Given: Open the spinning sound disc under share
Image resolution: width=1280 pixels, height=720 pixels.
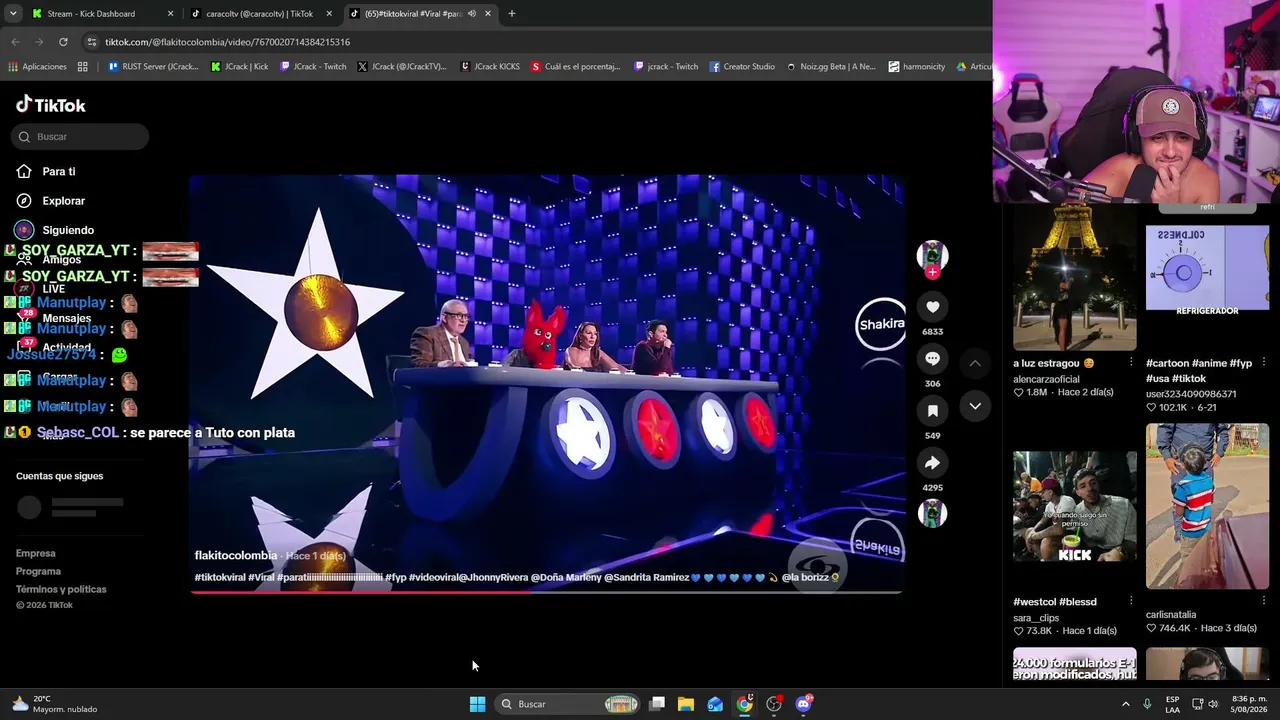Looking at the screenshot, I should click(932, 513).
